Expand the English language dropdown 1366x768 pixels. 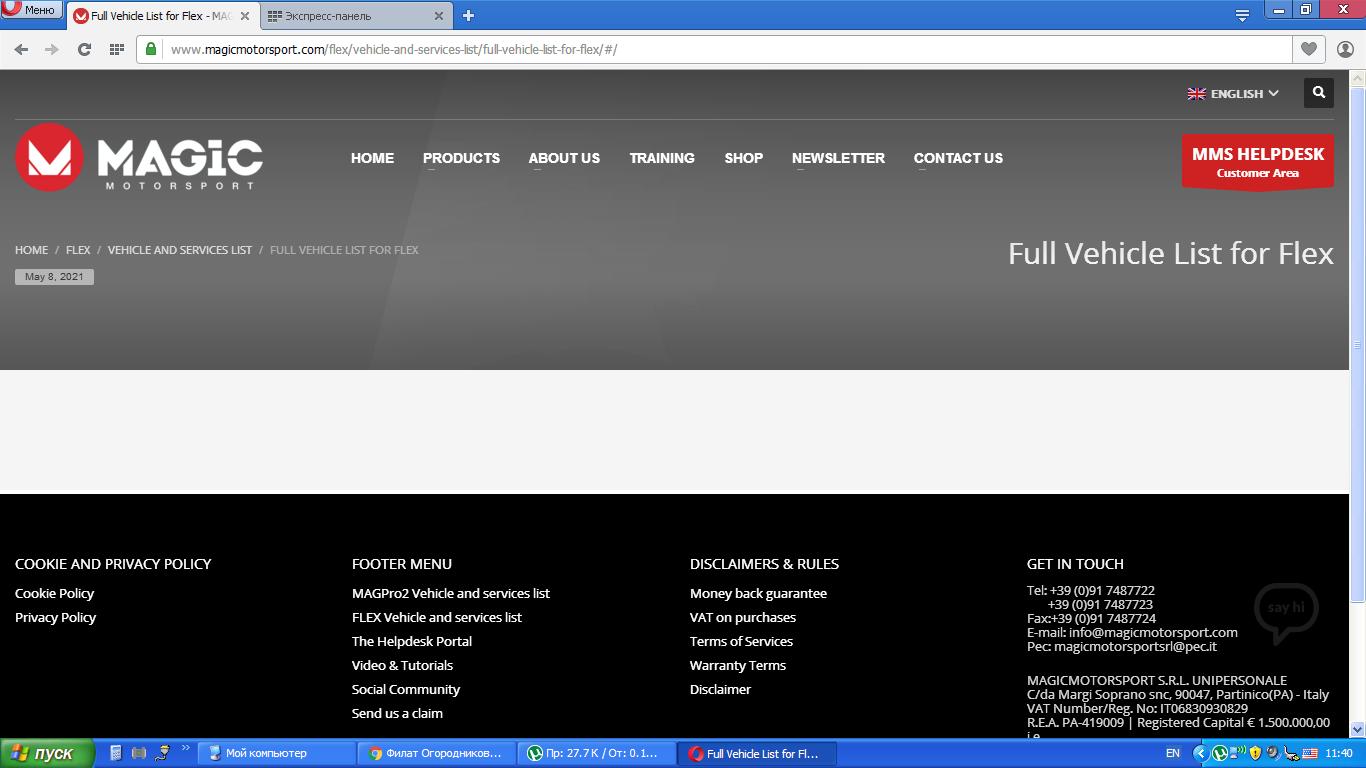(1233, 93)
